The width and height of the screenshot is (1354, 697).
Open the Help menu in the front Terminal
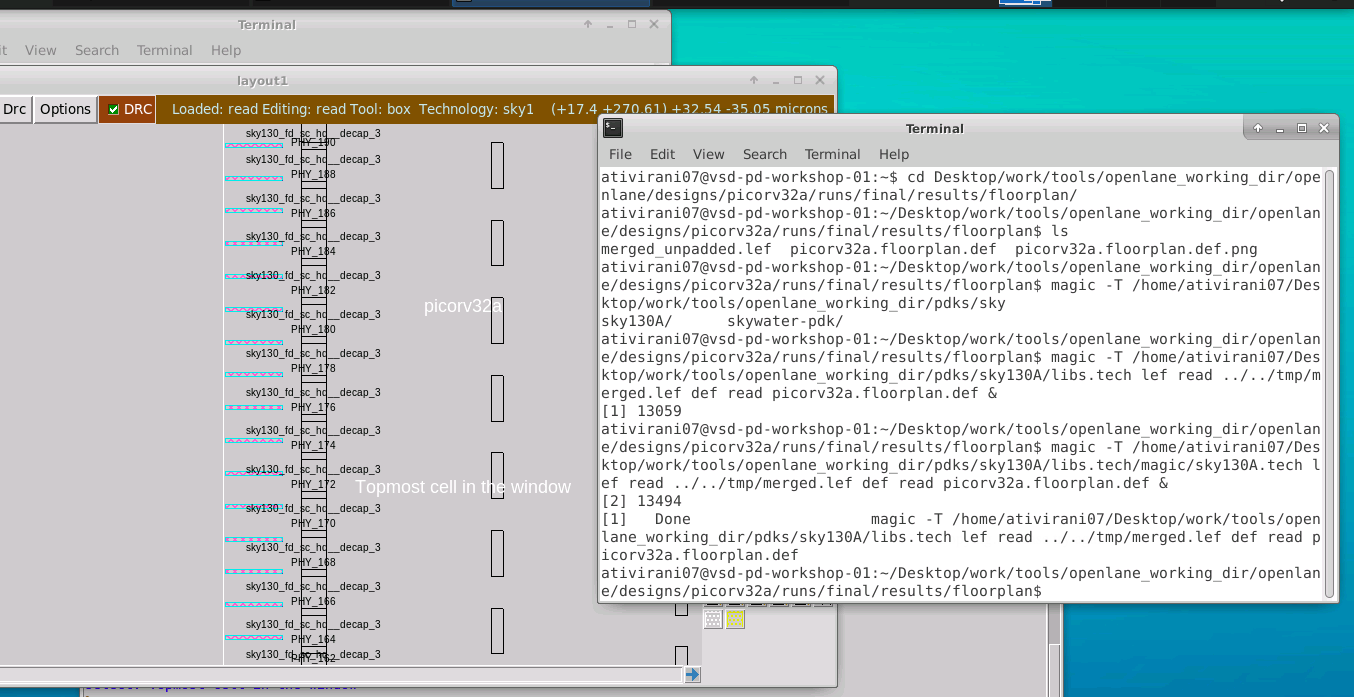pos(893,154)
